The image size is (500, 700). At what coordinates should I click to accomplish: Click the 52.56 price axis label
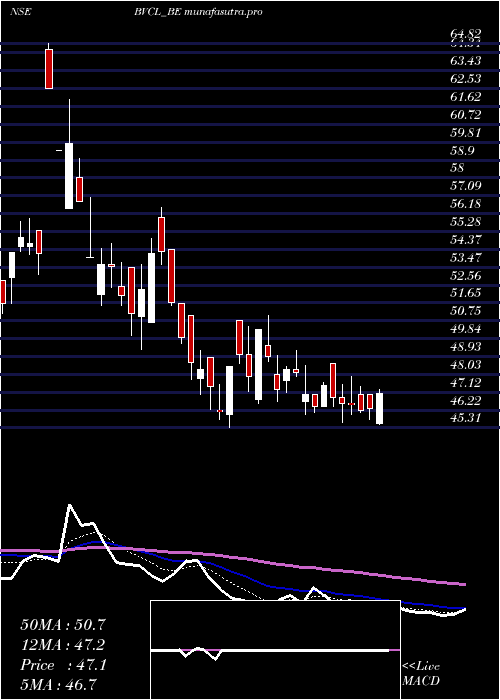pos(466,275)
